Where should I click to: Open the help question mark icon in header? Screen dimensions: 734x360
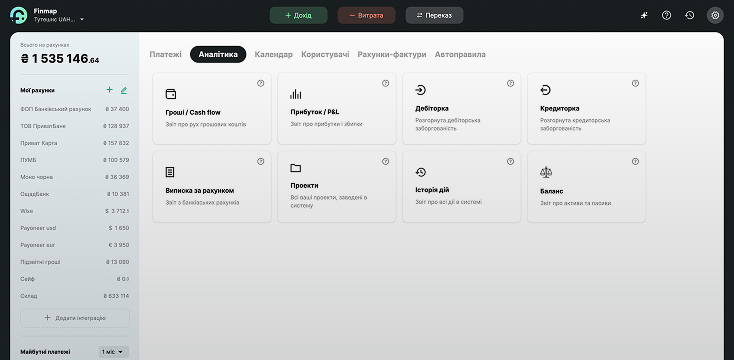(x=667, y=15)
